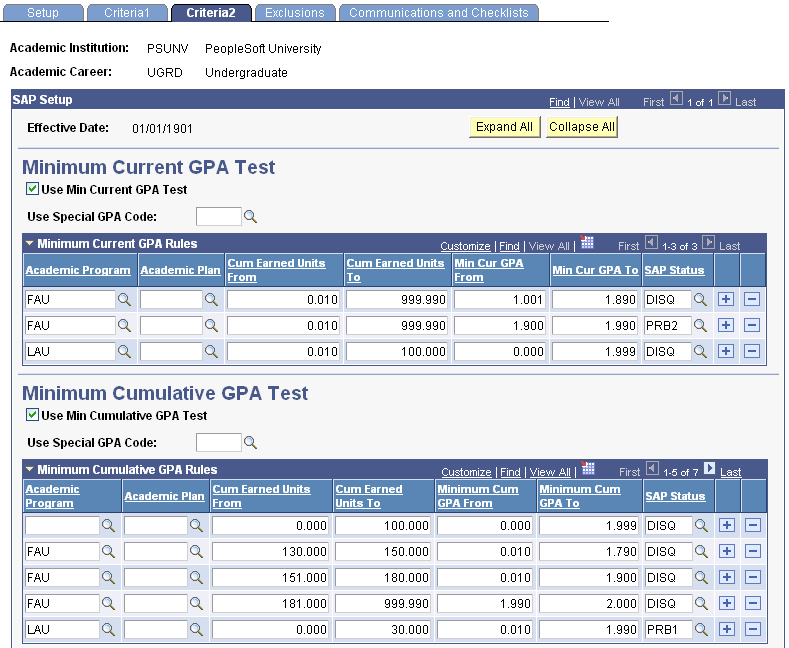Add row after blank-program cumulative rule

point(727,526)
